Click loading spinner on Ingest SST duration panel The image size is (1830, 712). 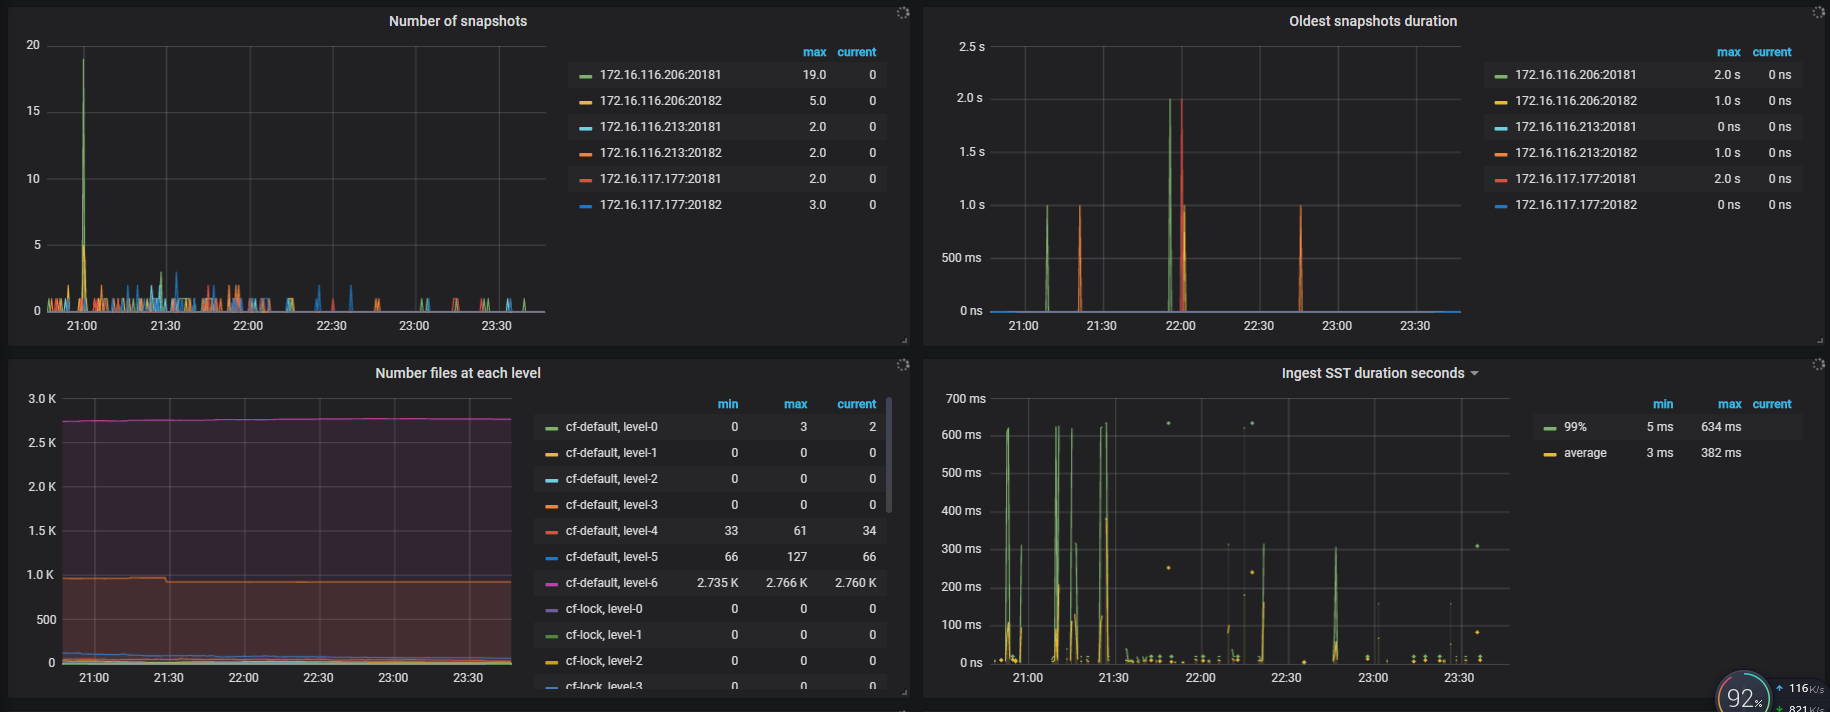click(1818, 365)
